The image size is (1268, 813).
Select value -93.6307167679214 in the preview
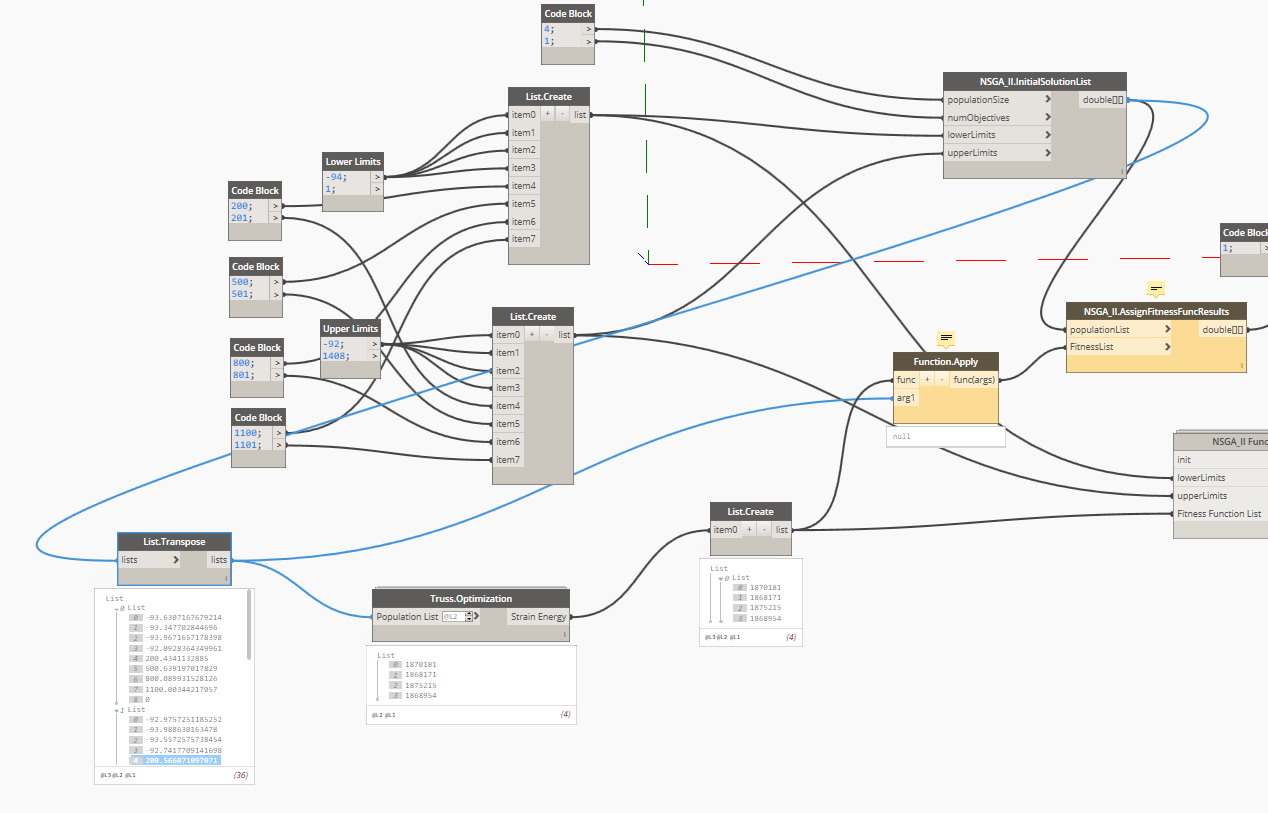(184, 618)
